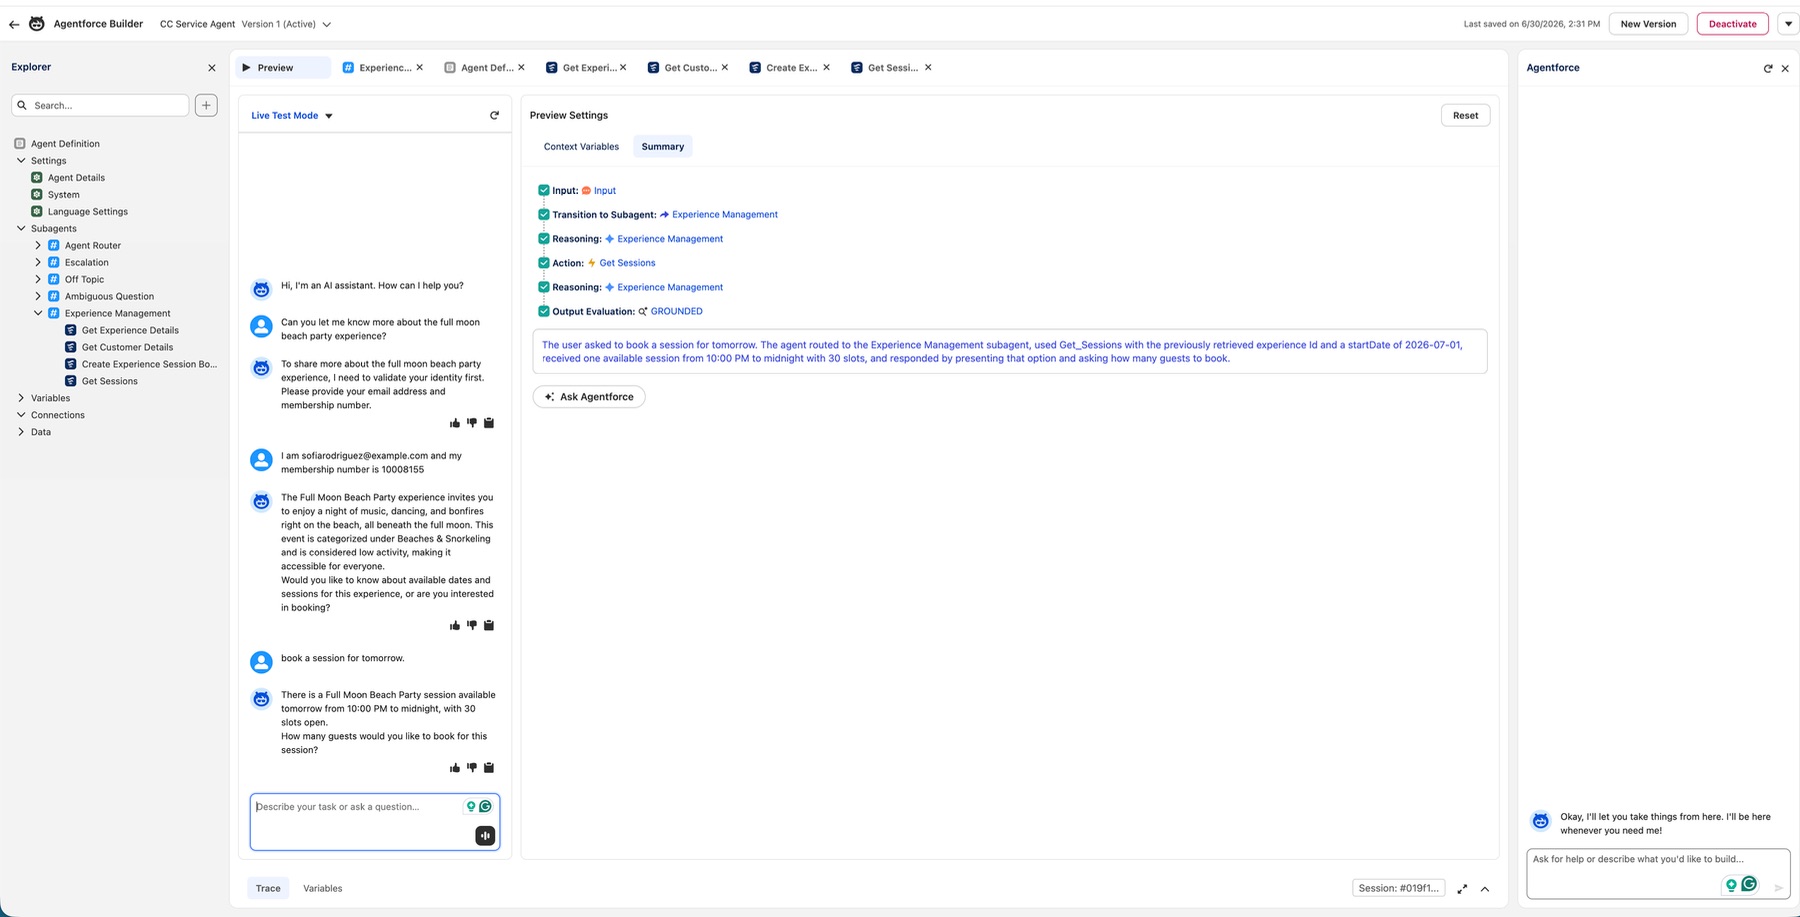Click the expand panel icon near Session
The image size is (1800, 917).
[x=1462, y=889]
